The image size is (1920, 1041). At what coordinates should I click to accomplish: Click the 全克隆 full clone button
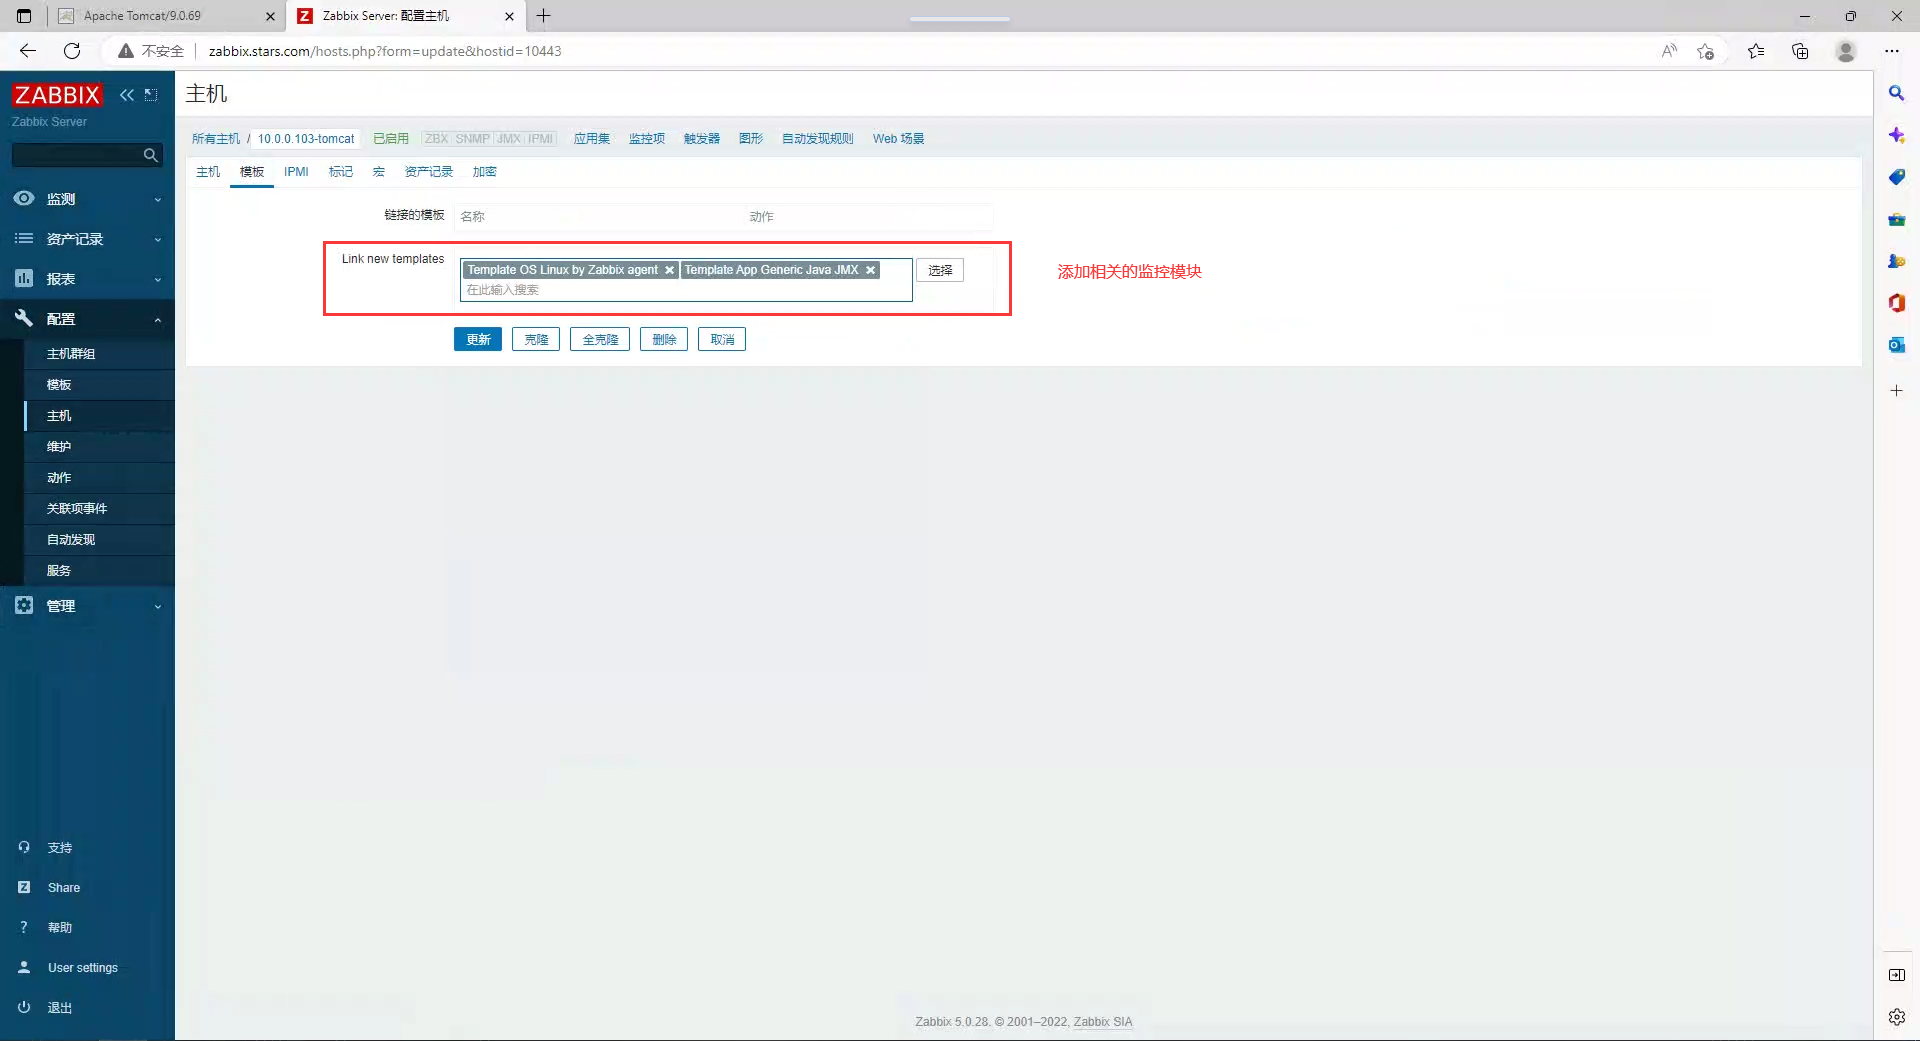(x=600, y=340)
